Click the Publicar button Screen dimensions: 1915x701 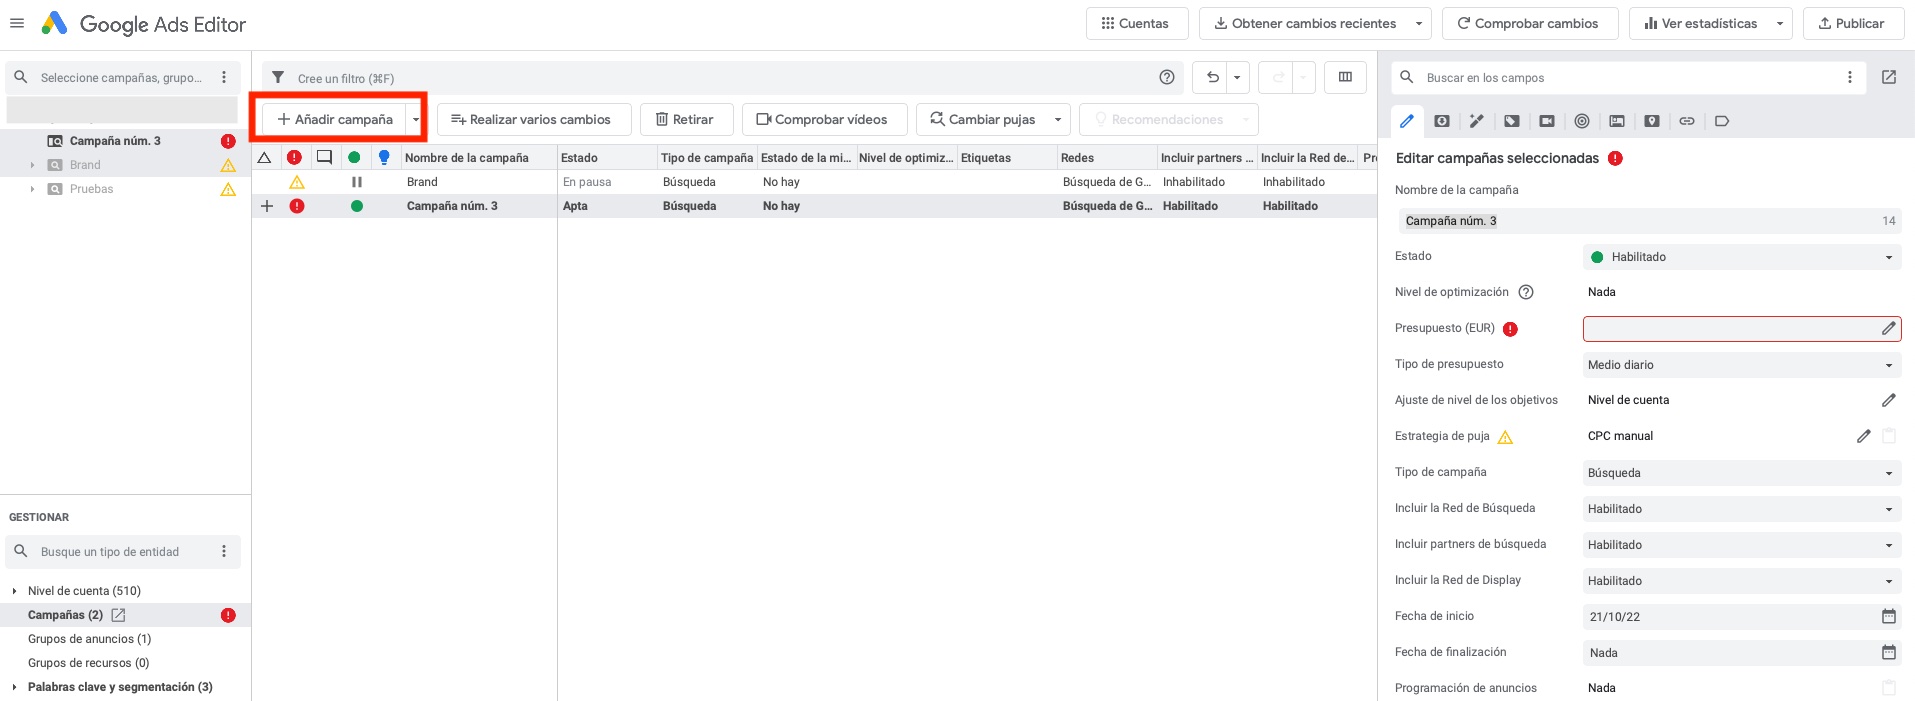[1852, 23]
